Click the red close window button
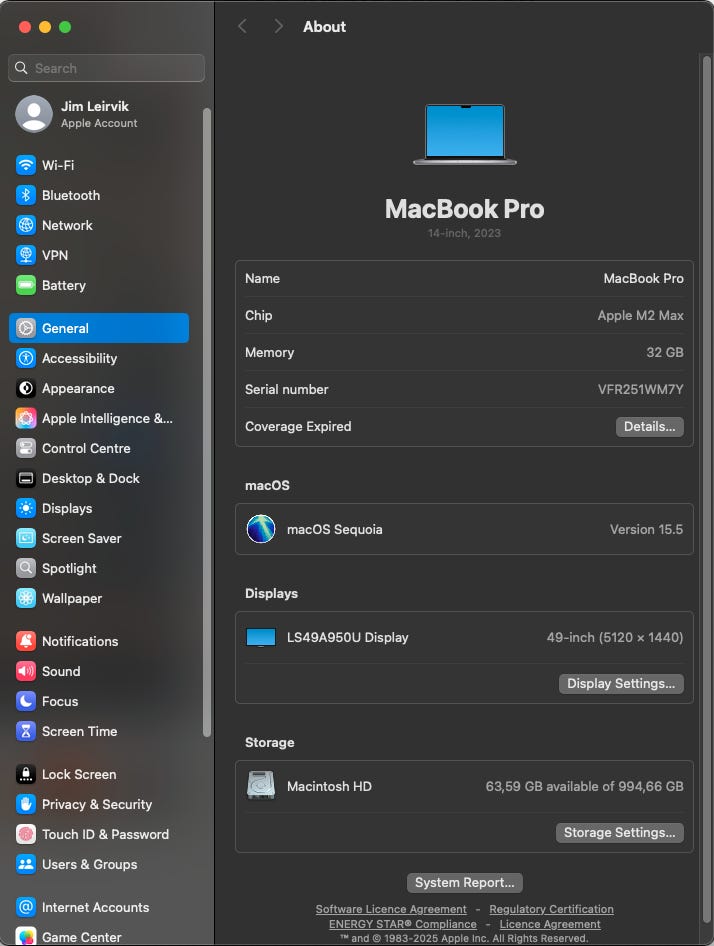Image resolution: width=714 pixels, height=946 pixels. [25, 27]
